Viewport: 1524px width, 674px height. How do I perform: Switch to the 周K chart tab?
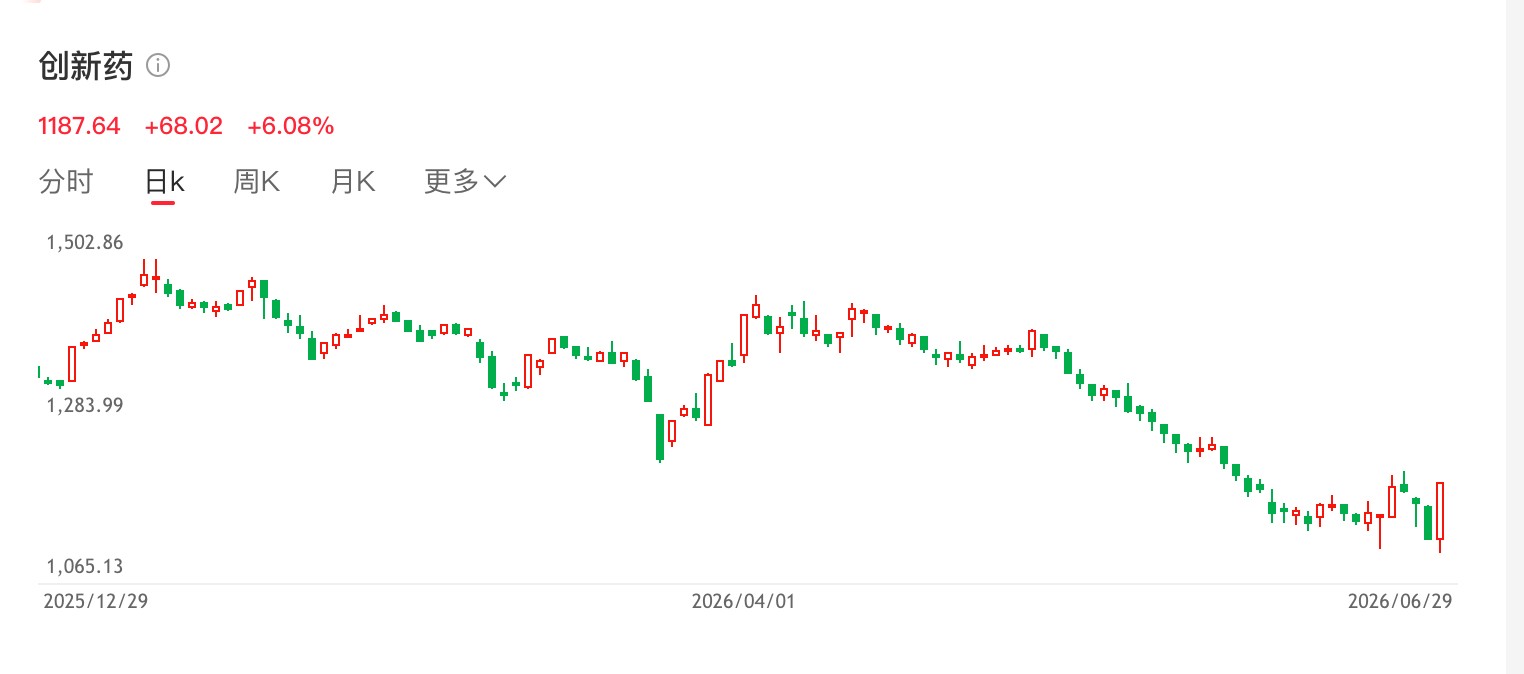pos(256,182)
